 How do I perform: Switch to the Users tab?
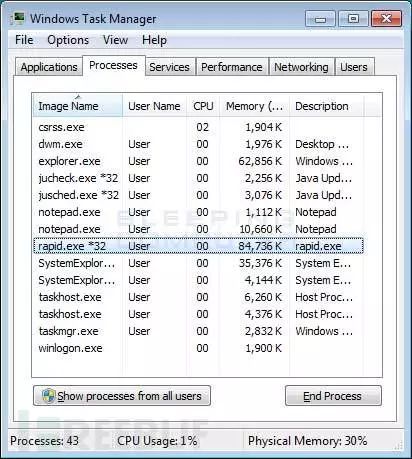pyautogui.click(x=354, y=67)
